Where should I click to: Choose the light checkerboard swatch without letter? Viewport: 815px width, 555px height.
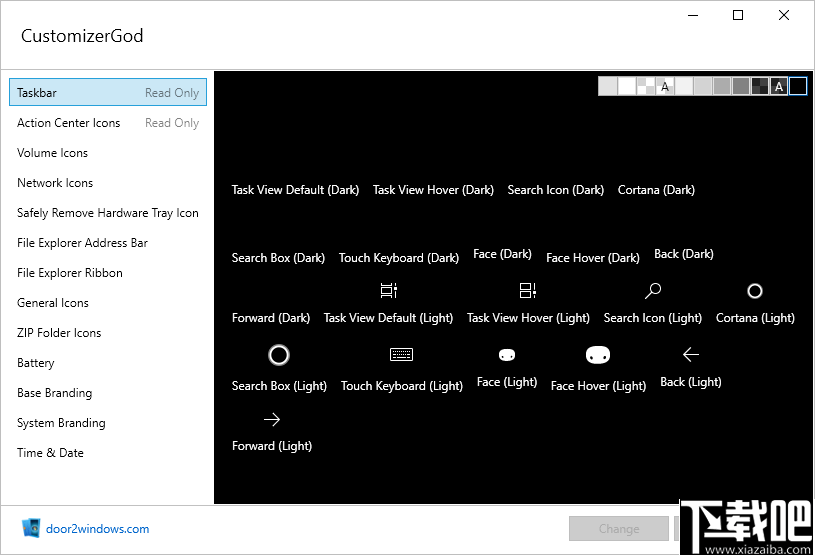pyautogui.click(x=646, y=86)
